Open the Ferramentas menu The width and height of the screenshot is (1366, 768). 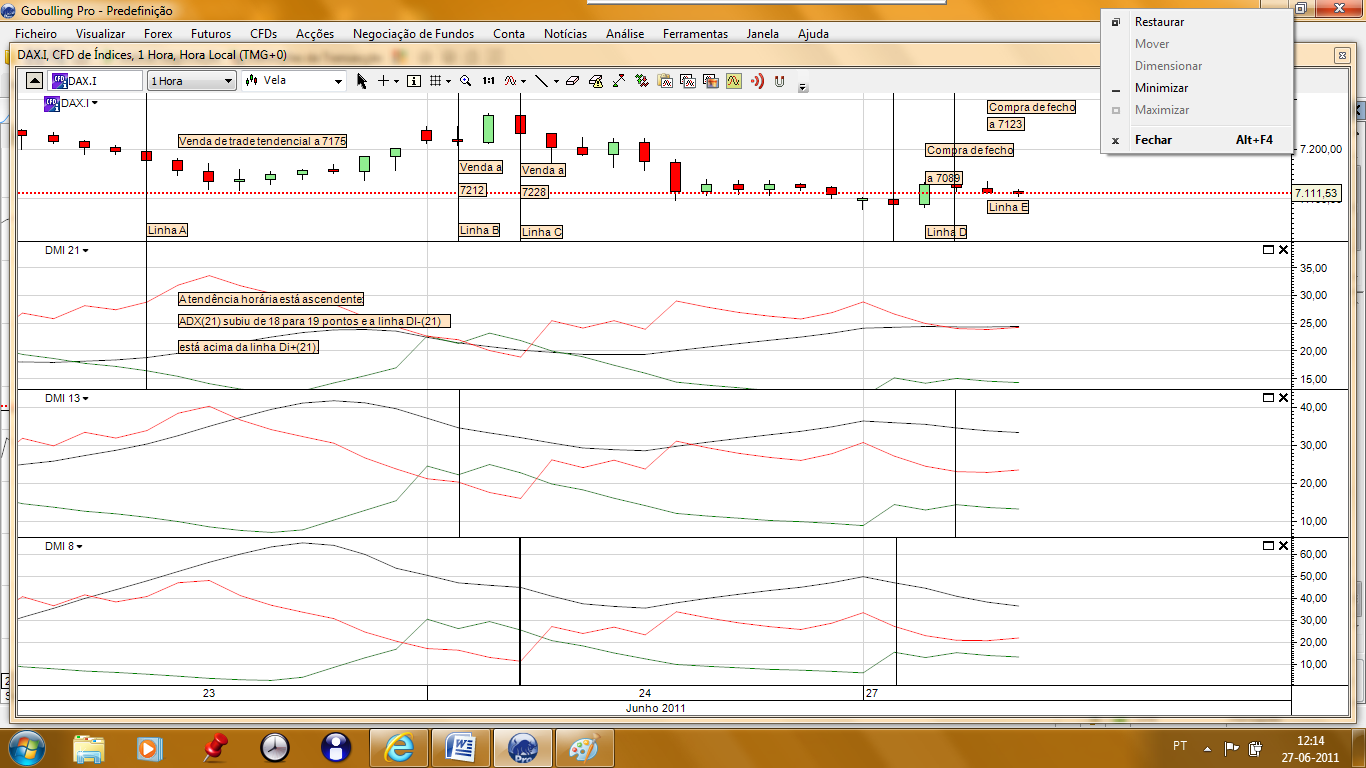695,34
